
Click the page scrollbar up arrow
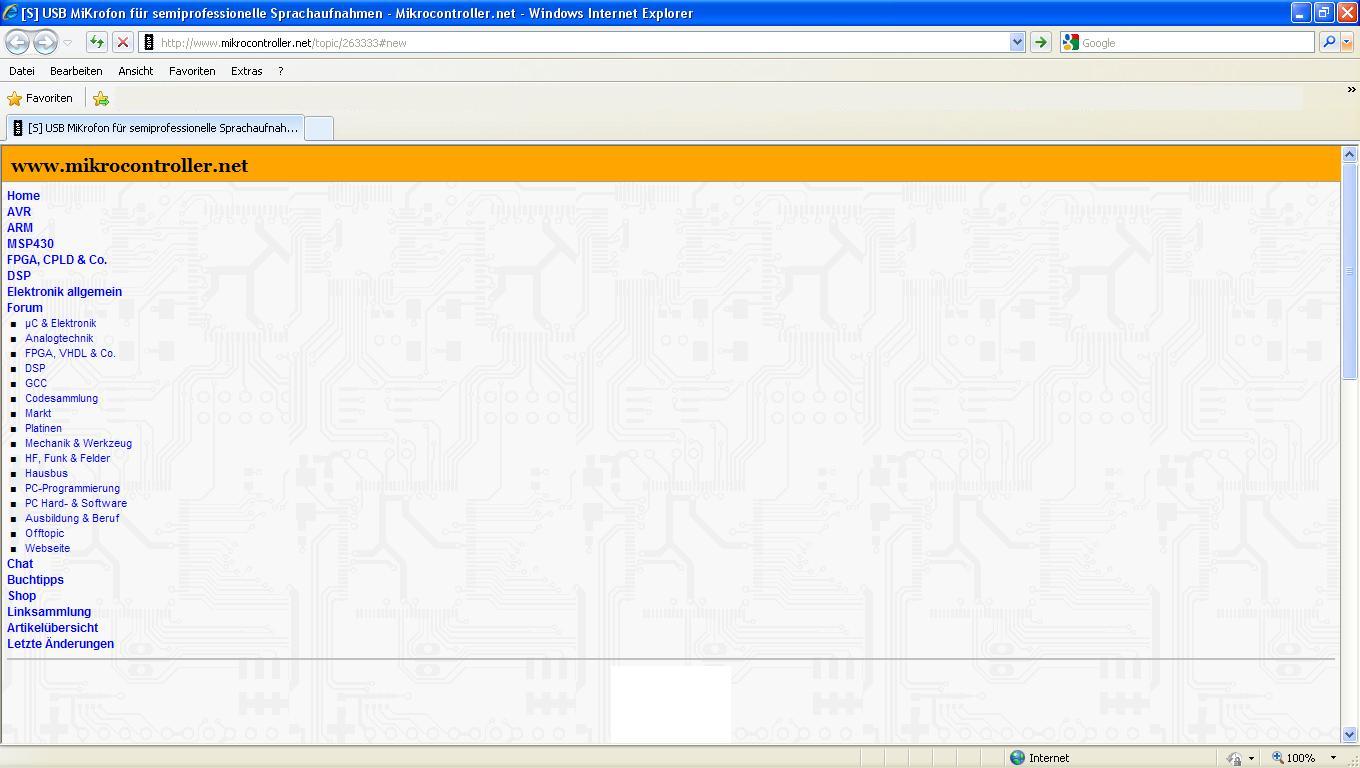coord(1349,154)
